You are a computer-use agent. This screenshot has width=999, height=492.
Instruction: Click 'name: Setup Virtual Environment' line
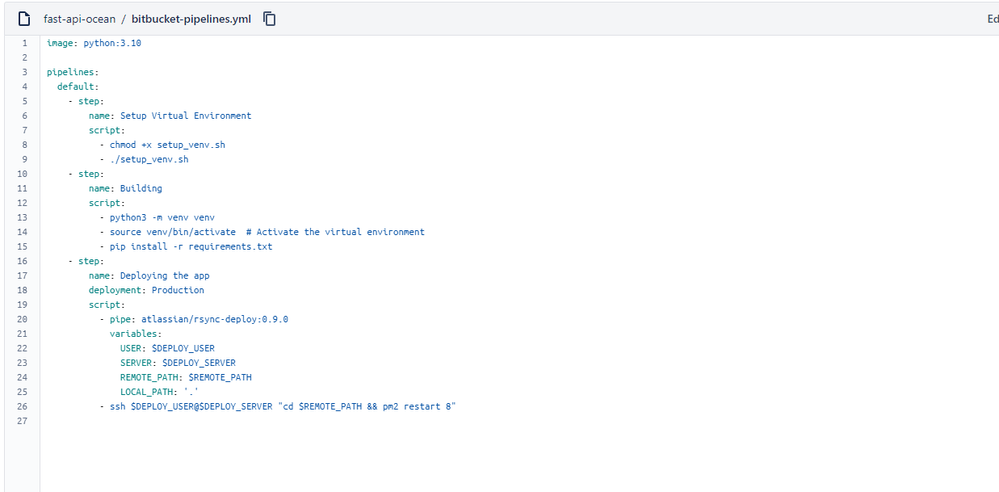click(x=170, y=116)
